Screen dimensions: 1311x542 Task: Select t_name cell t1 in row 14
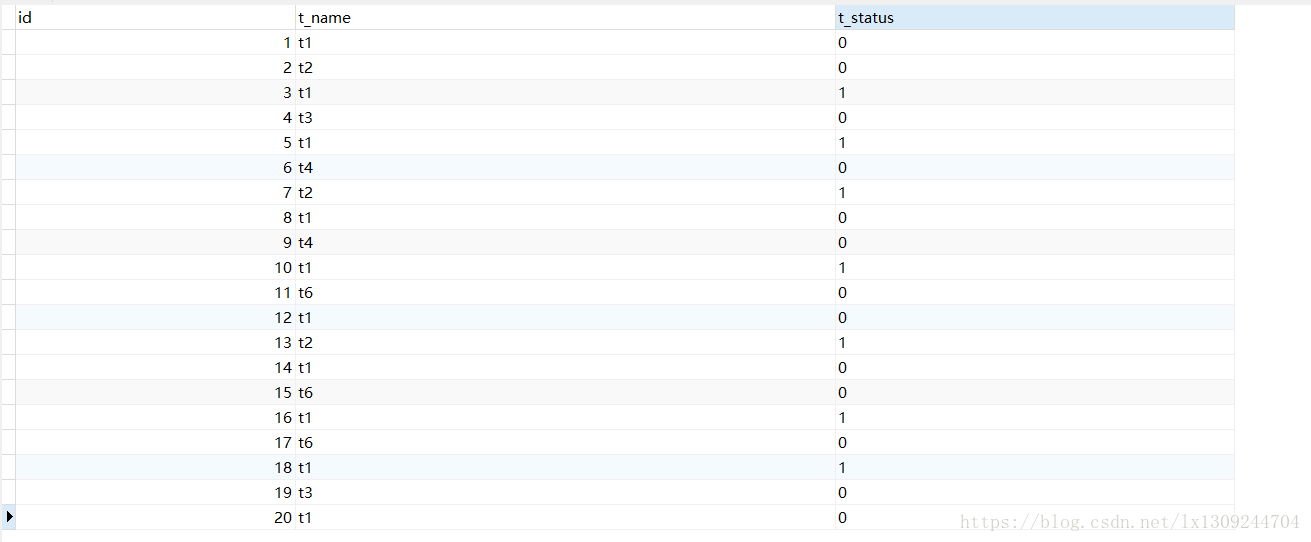click(x=565, y=368)
